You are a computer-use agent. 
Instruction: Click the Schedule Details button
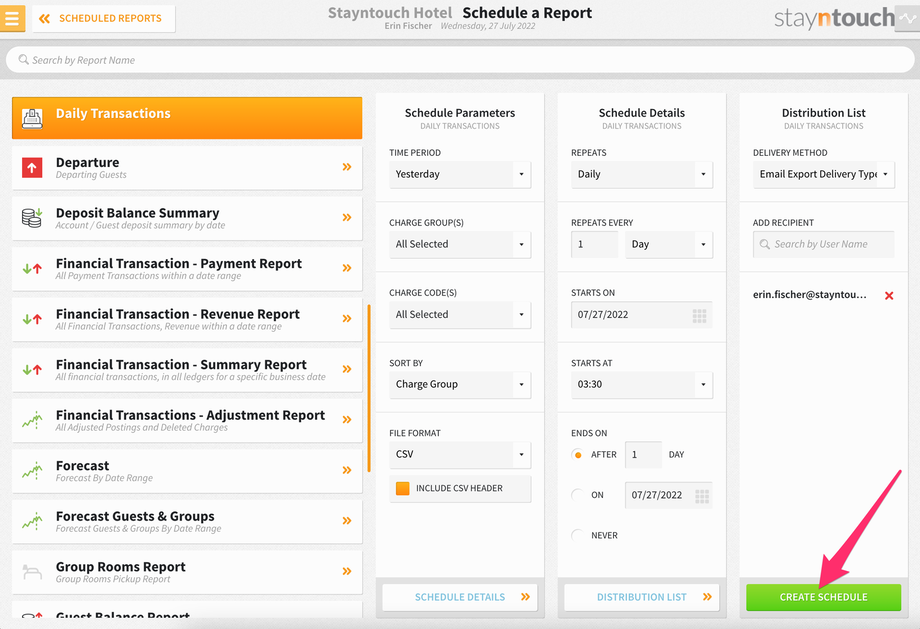[460, 597]
